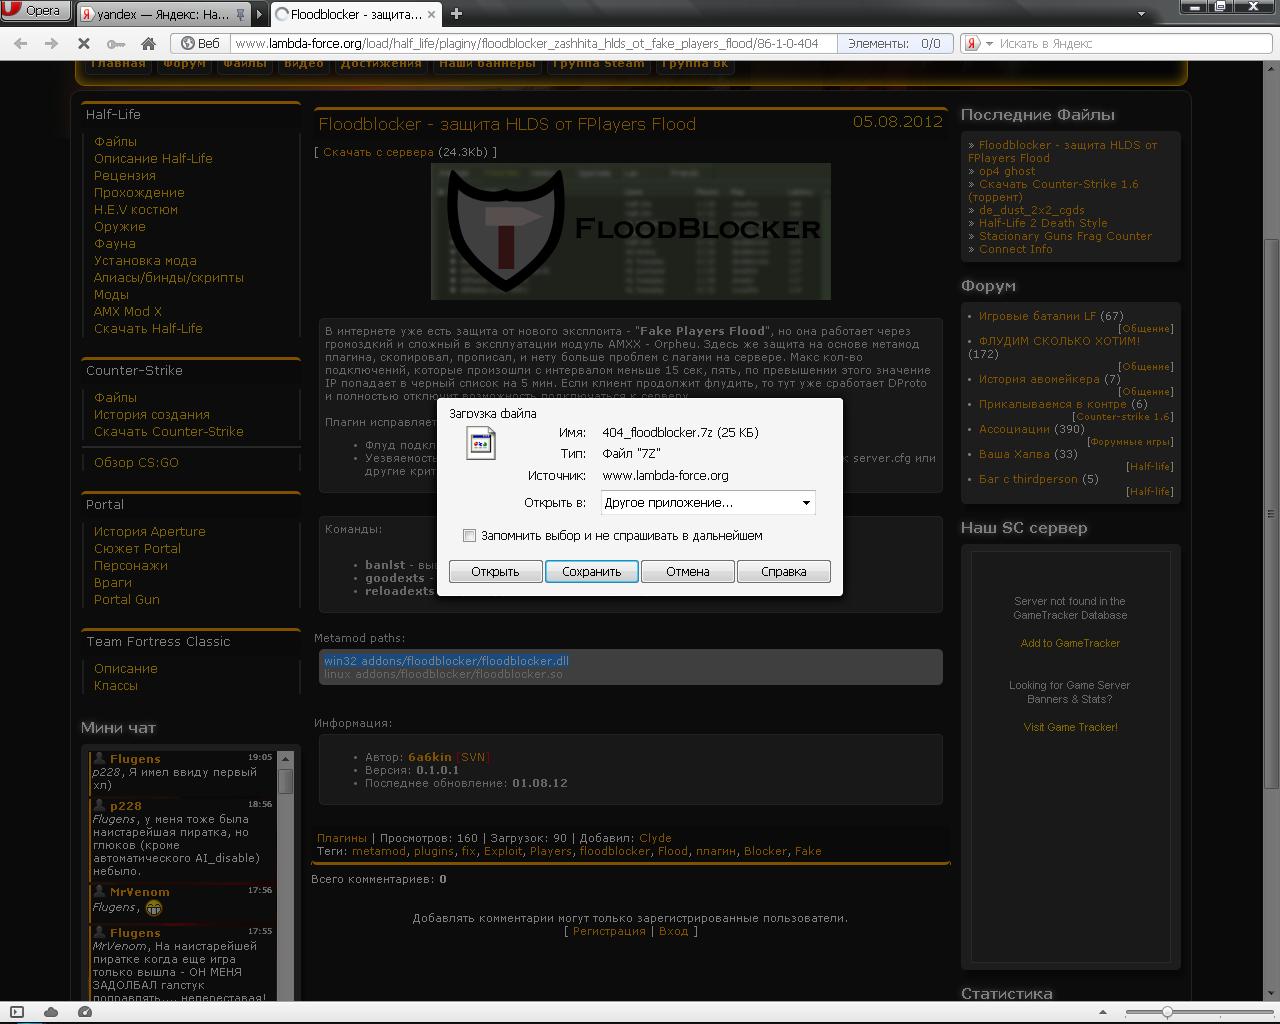Click the 'Вход' login link

[x=673, y=931]
